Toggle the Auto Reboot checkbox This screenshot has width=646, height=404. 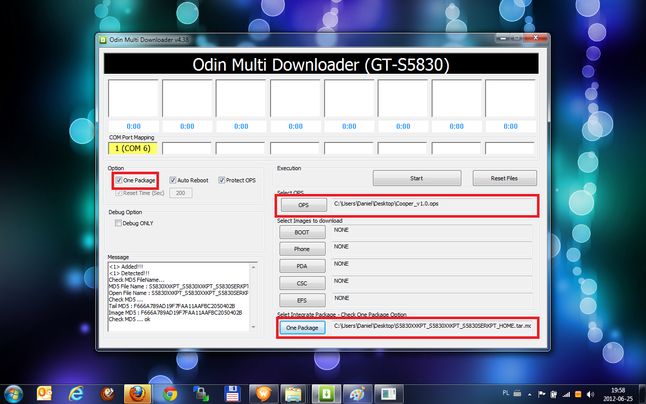point(173,180)
